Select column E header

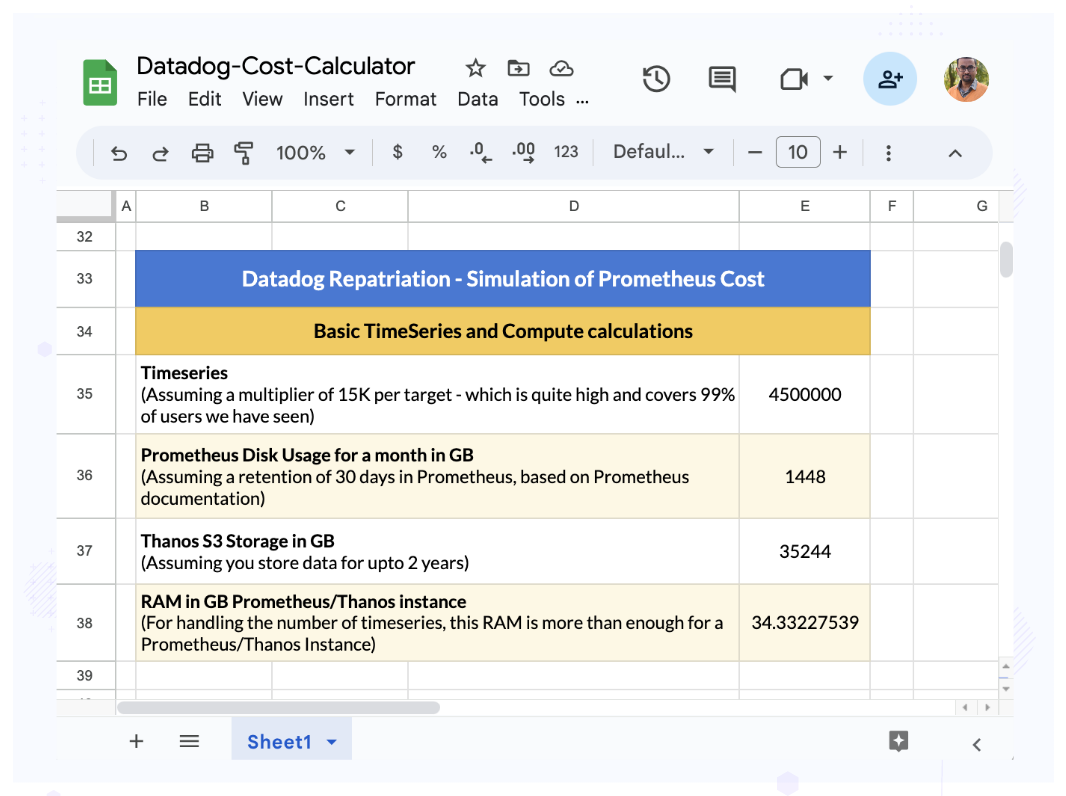point(805,206)
